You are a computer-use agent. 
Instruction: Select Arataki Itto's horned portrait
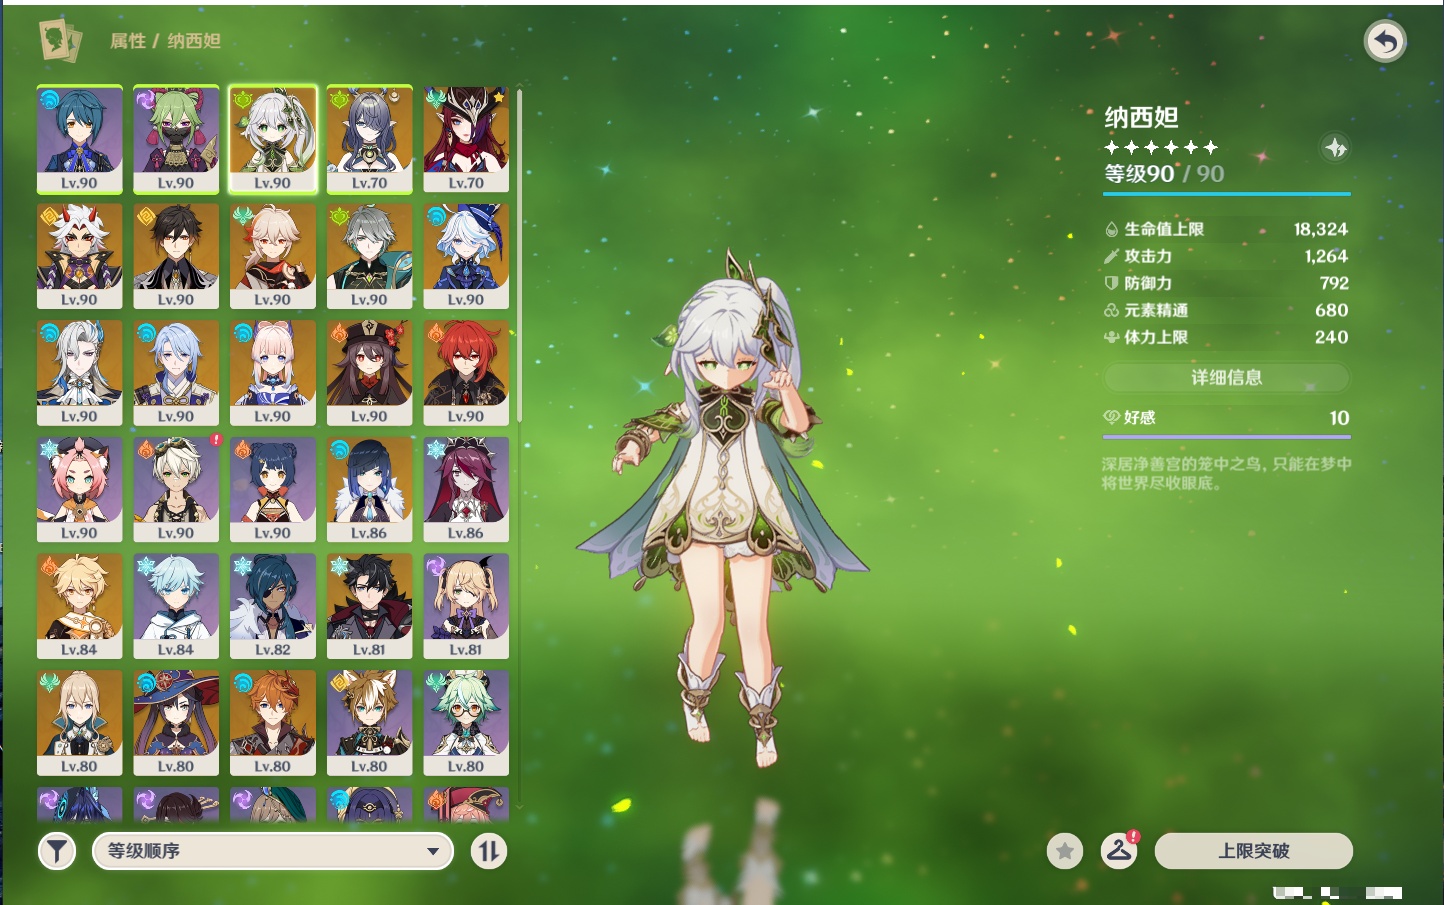click(x=80, y=256)
